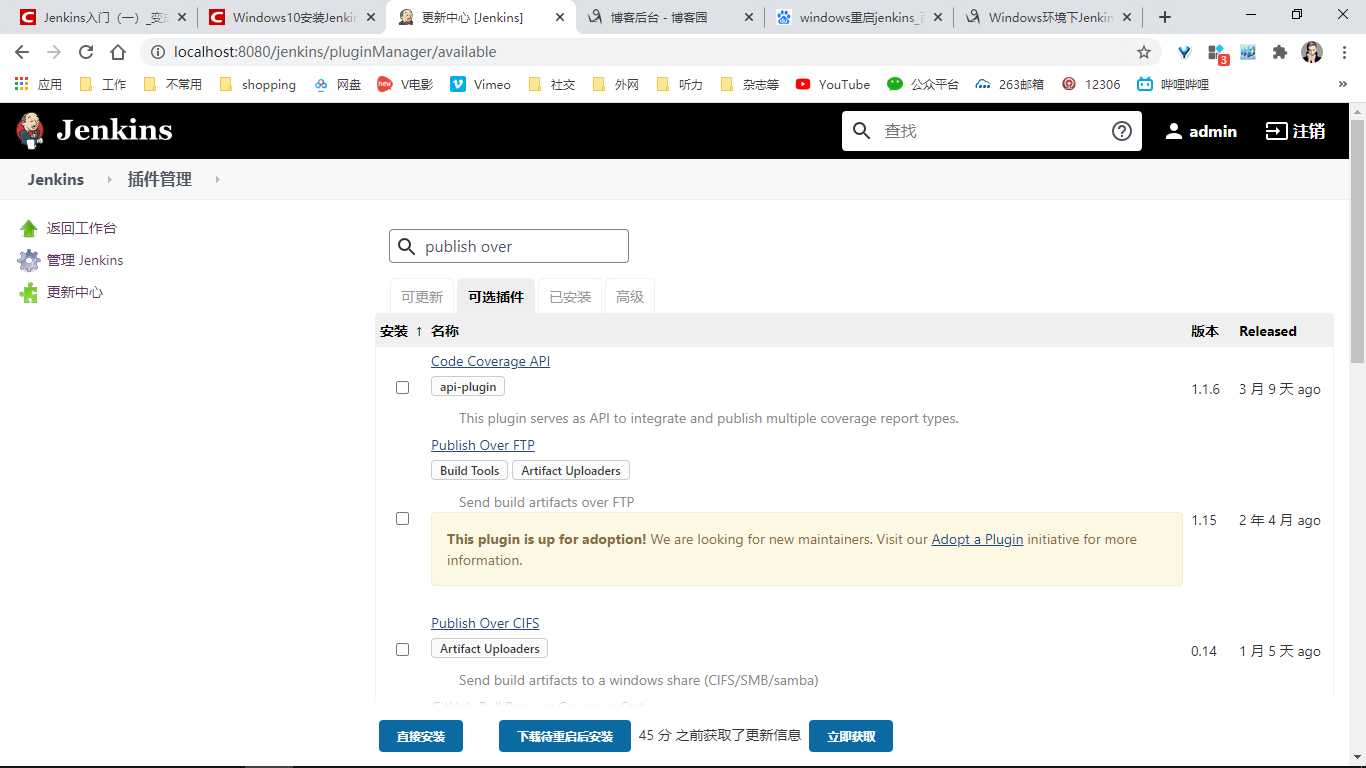Image resolution: width=1366 pixels, height=768 pixels.
Task: Switch to the Windows10安装Jenkins browser tab
Action: click(x=291, y=17)
